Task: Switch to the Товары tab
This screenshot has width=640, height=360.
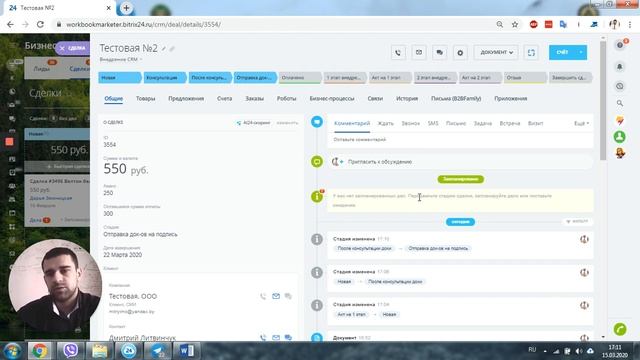Action: click(146, 99)
